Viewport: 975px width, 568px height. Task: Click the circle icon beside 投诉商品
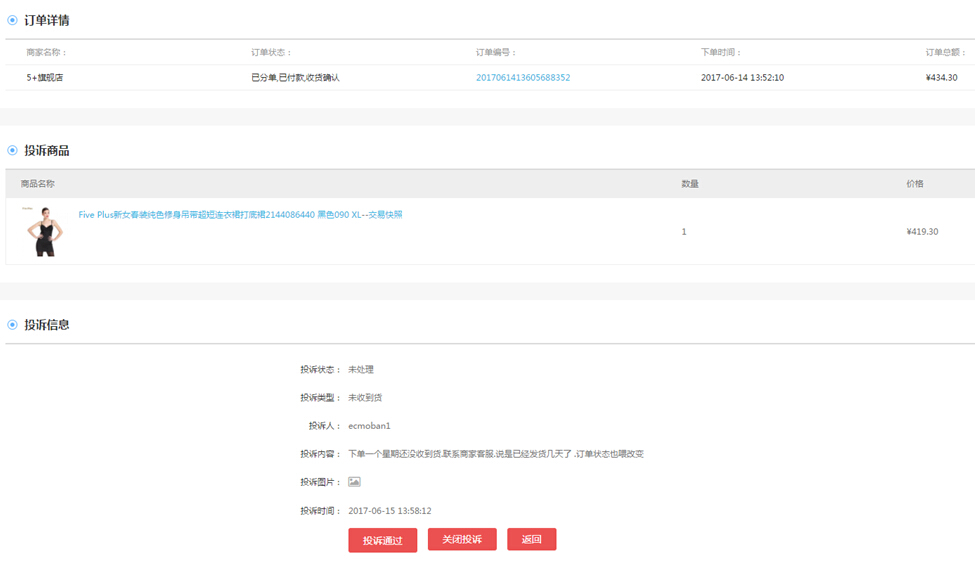point(12,150)
